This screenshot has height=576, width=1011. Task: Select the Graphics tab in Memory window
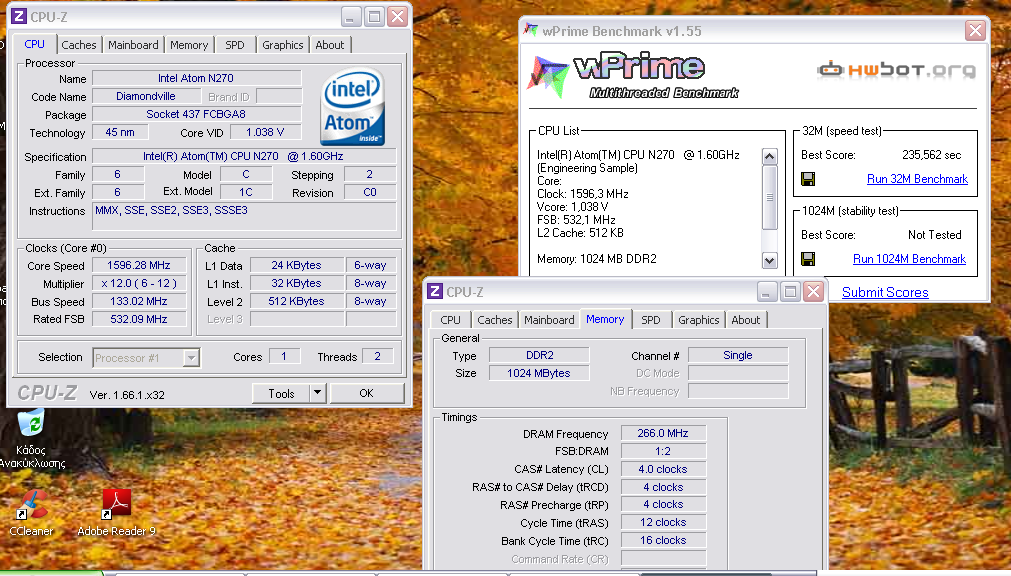(698, 320)
